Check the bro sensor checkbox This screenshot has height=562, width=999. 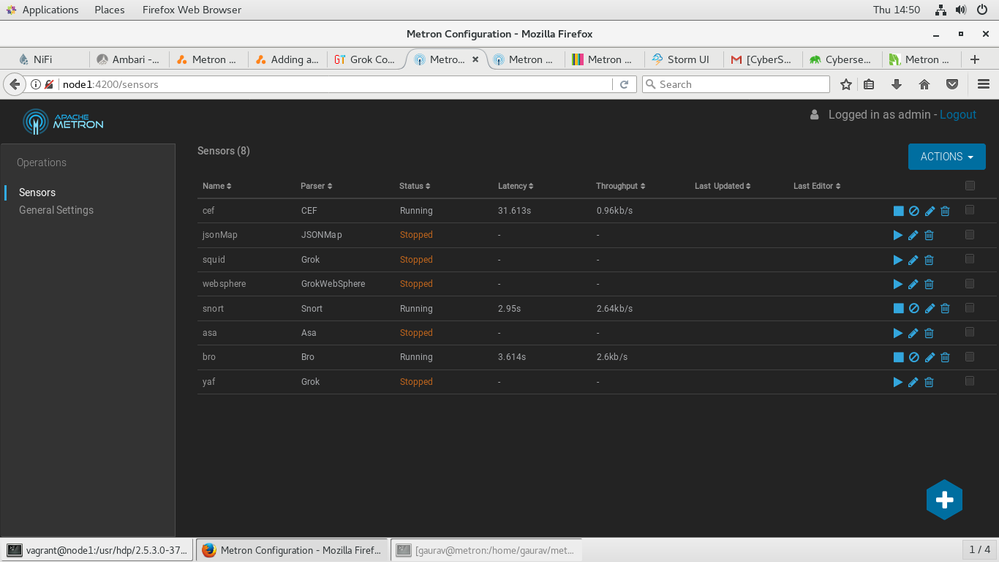point(970,357)
